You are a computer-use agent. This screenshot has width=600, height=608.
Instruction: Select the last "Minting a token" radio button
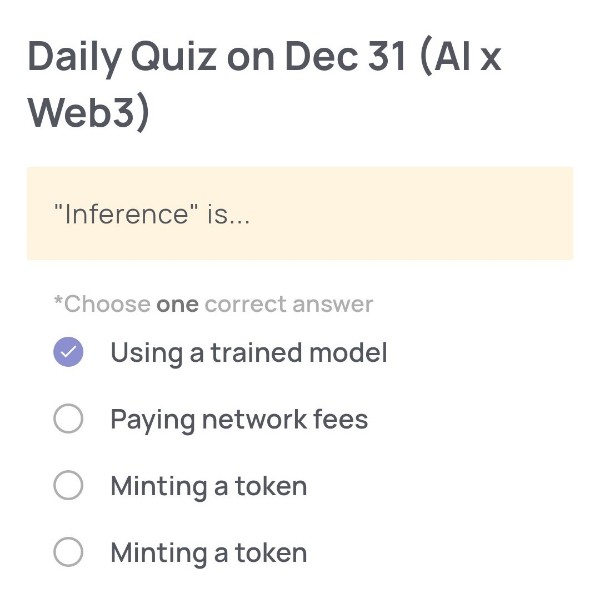[x=68, y=552]
